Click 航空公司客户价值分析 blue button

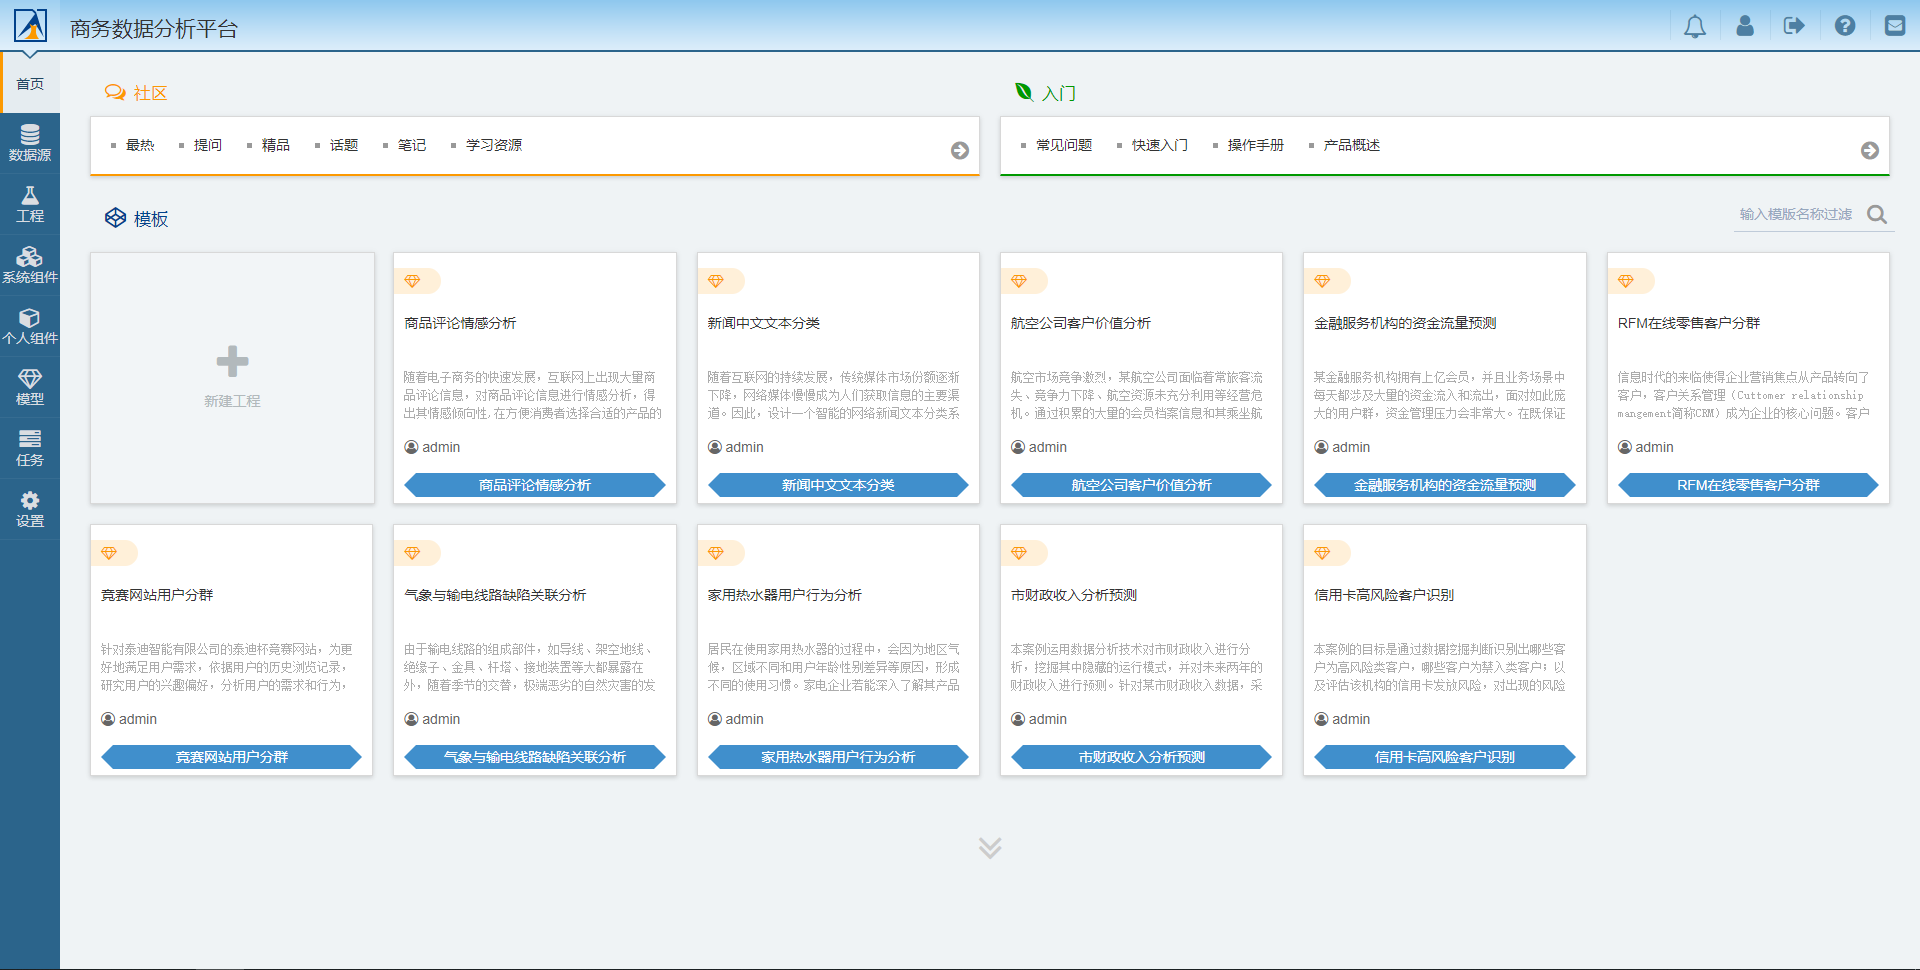pyautogui.click(x=1141, y=485)
